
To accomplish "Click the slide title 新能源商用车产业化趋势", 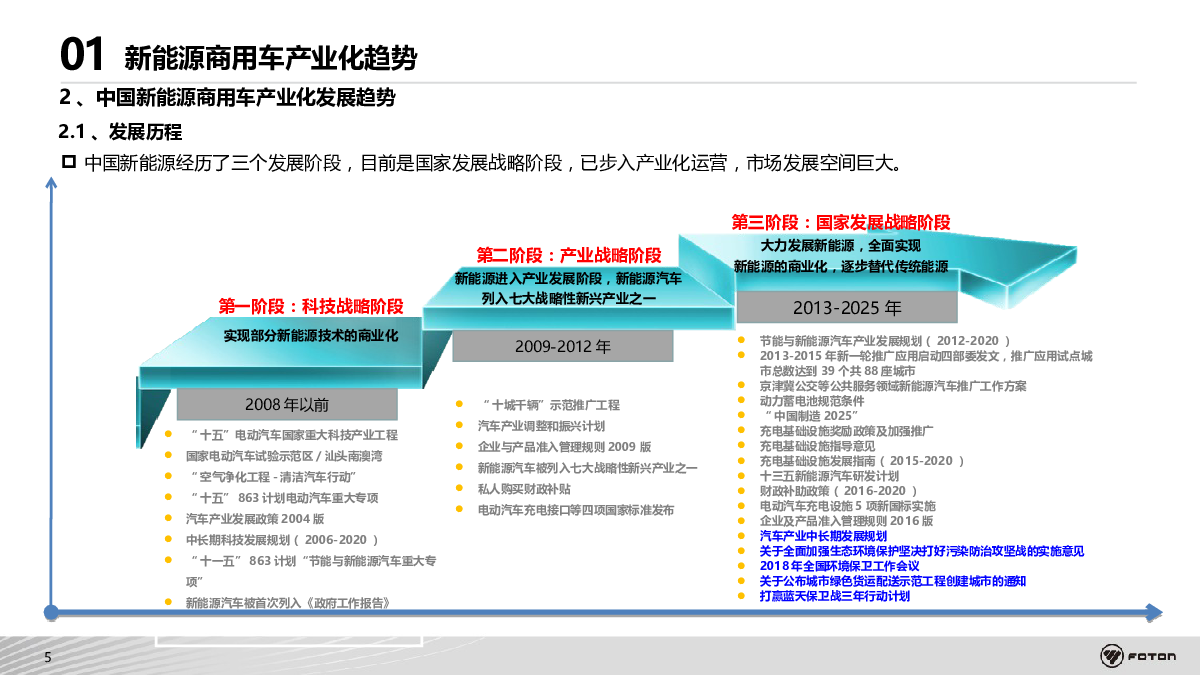I will [270, 58].
